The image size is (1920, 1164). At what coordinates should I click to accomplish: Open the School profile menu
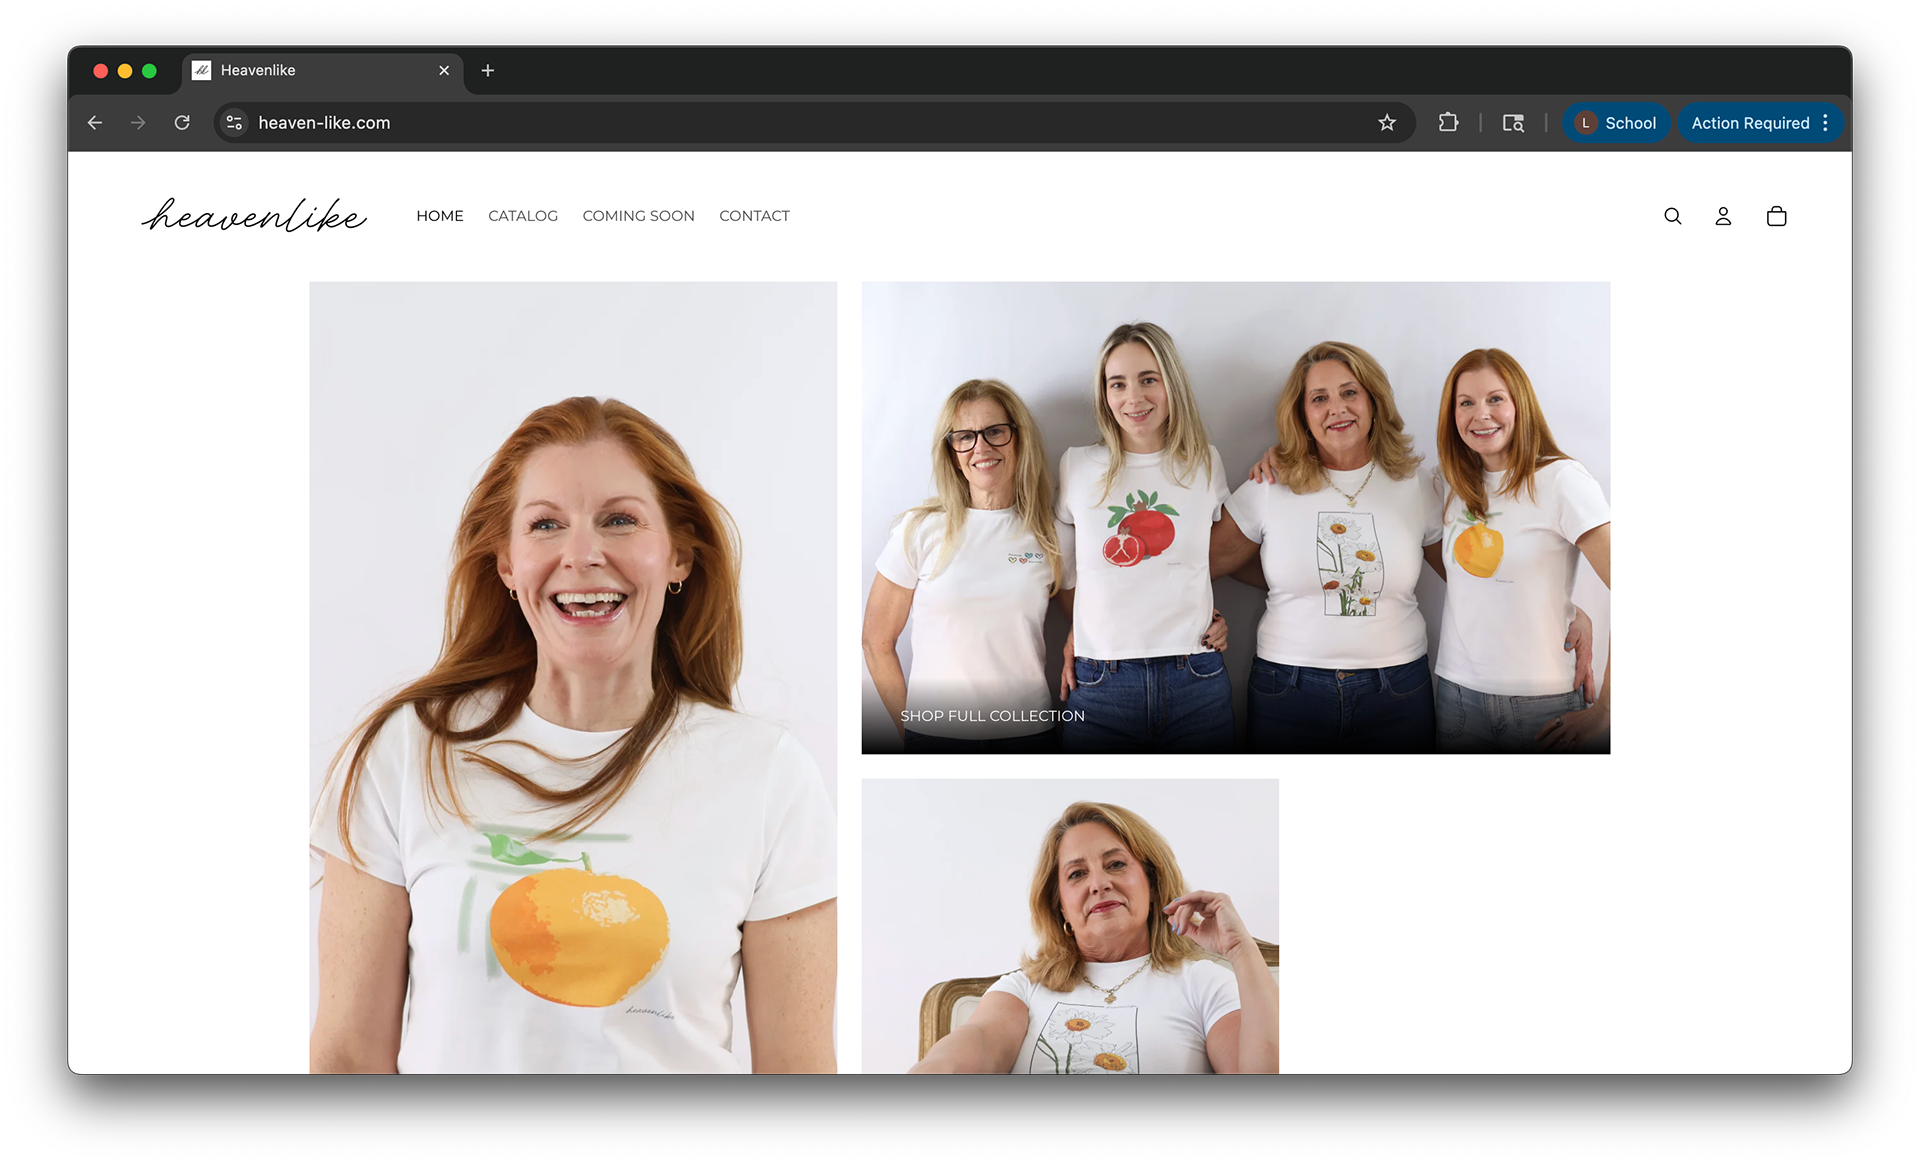[x=1616, y=123]
